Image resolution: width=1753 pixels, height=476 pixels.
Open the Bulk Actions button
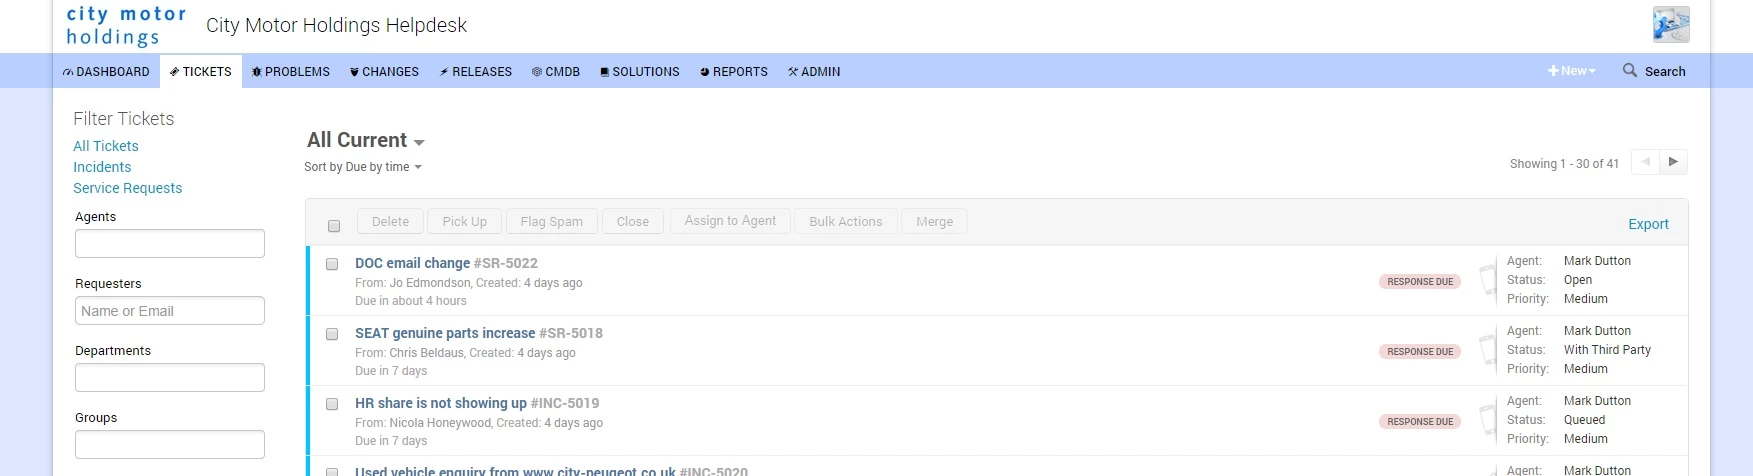(846, 221)
